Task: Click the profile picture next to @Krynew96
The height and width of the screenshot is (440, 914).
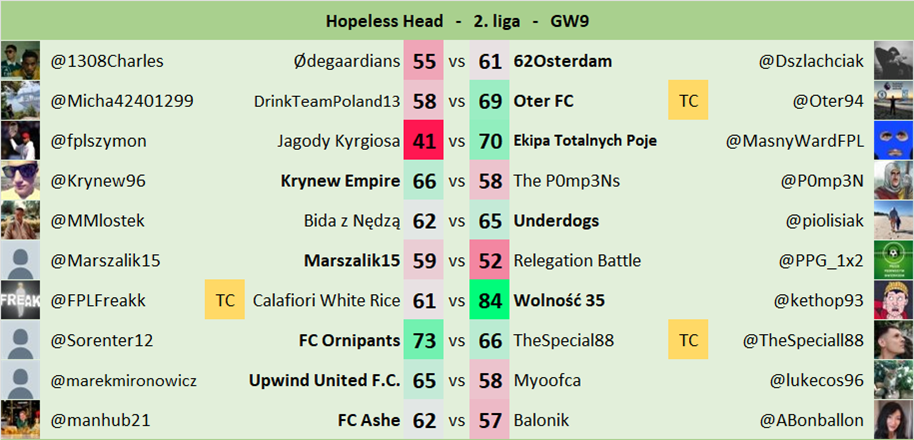Action: (20, 181)
